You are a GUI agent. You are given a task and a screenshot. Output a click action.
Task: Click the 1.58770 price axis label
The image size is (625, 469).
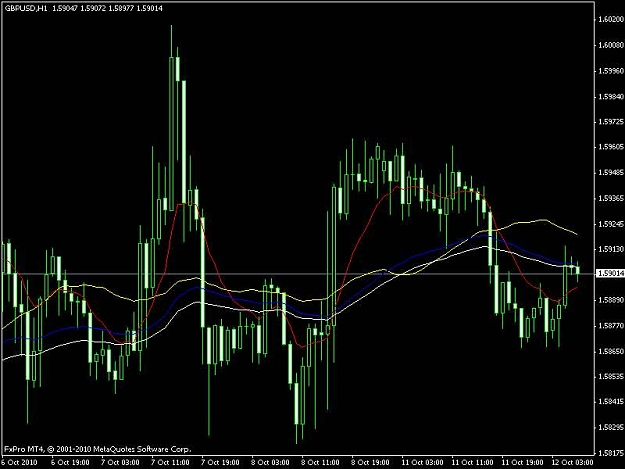(610, 326)
